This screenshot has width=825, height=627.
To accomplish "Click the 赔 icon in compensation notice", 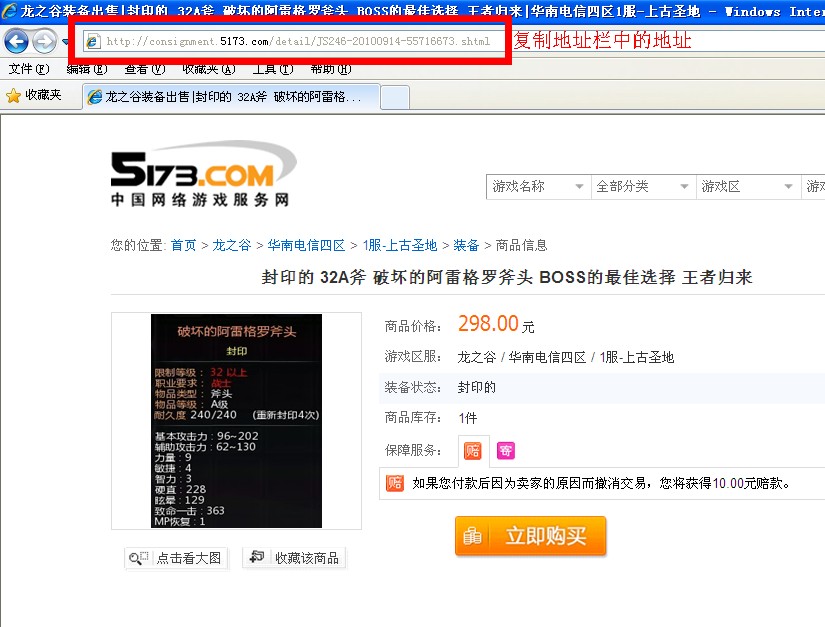I will [x=395, y=483].
